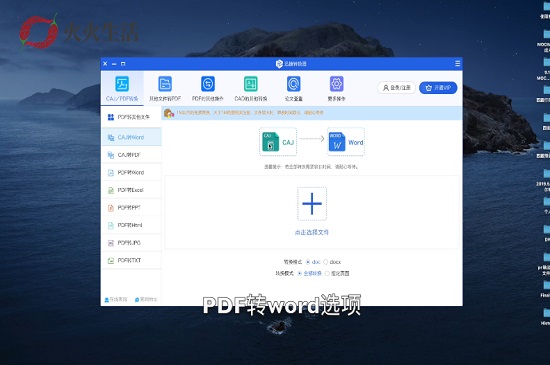Click the plus box to add a file
The image size is (550, 365).
(x=312, y=204)
